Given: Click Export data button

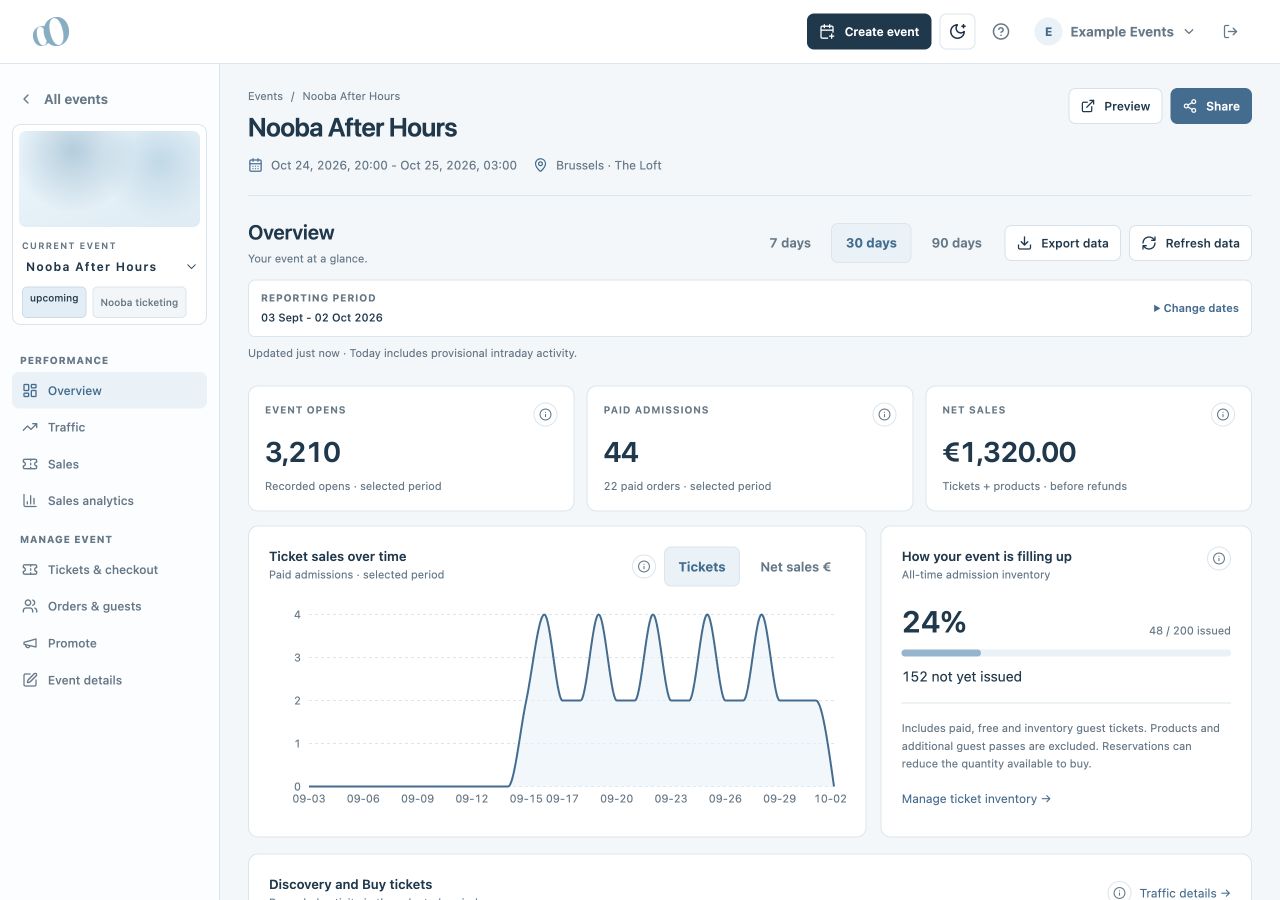Looking at the screenshot, I should pyautogui.click(x=1062, y=243).
